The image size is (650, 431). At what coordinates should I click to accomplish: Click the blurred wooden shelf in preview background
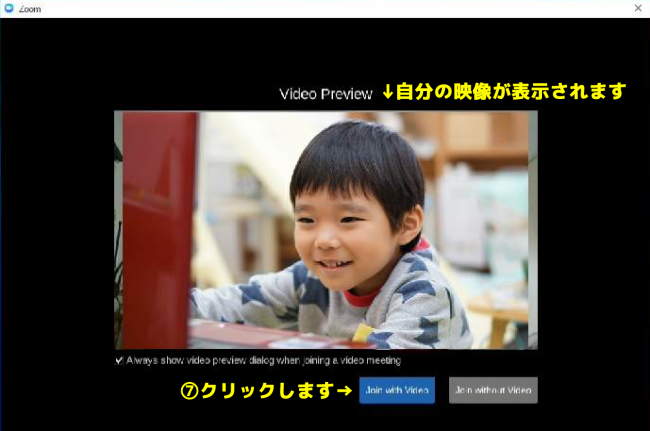coord(481,143)
